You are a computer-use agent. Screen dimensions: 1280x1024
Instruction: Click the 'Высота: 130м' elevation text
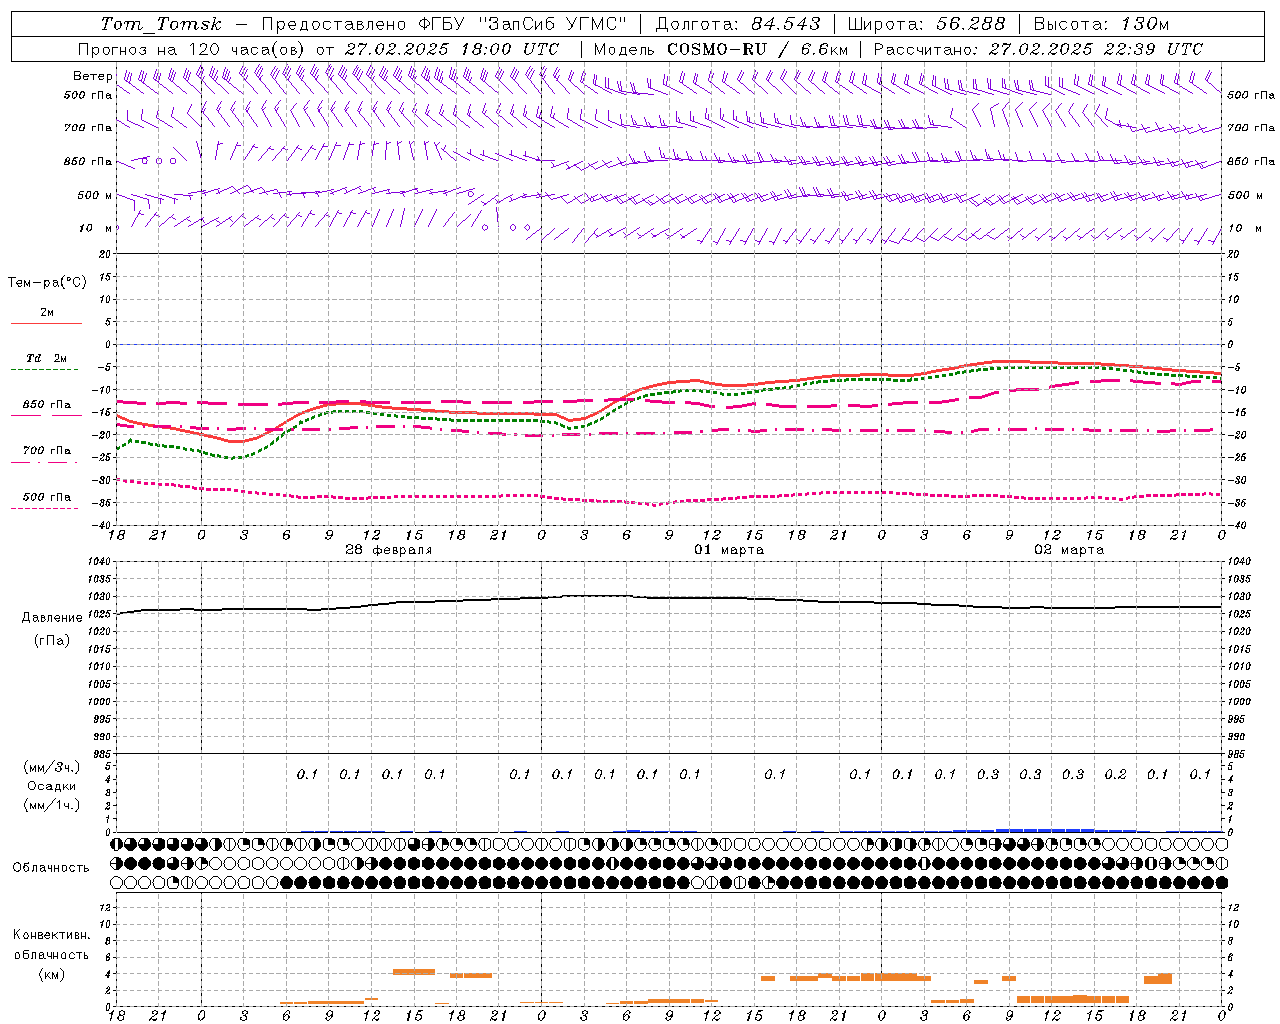pos(1101,24)
